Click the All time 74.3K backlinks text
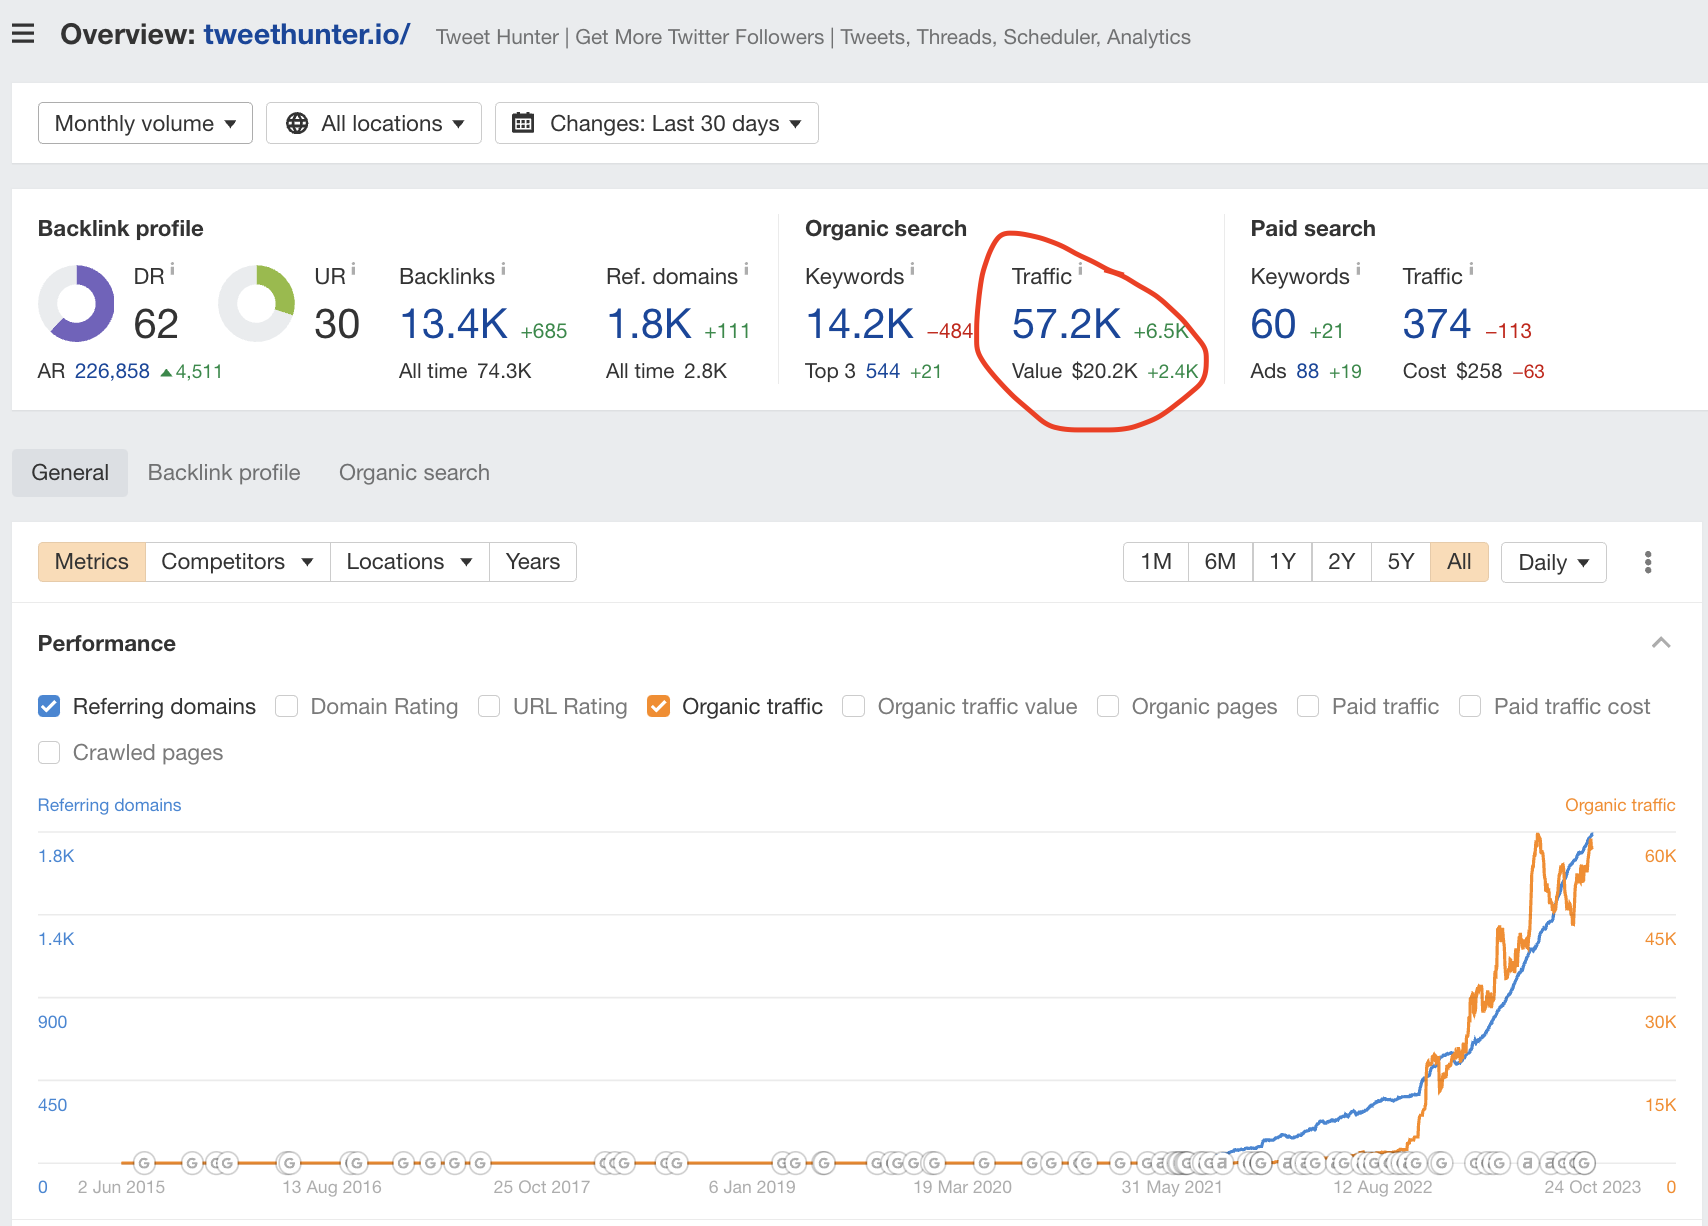This screenshot has height=1226, width=1708. 465,371
